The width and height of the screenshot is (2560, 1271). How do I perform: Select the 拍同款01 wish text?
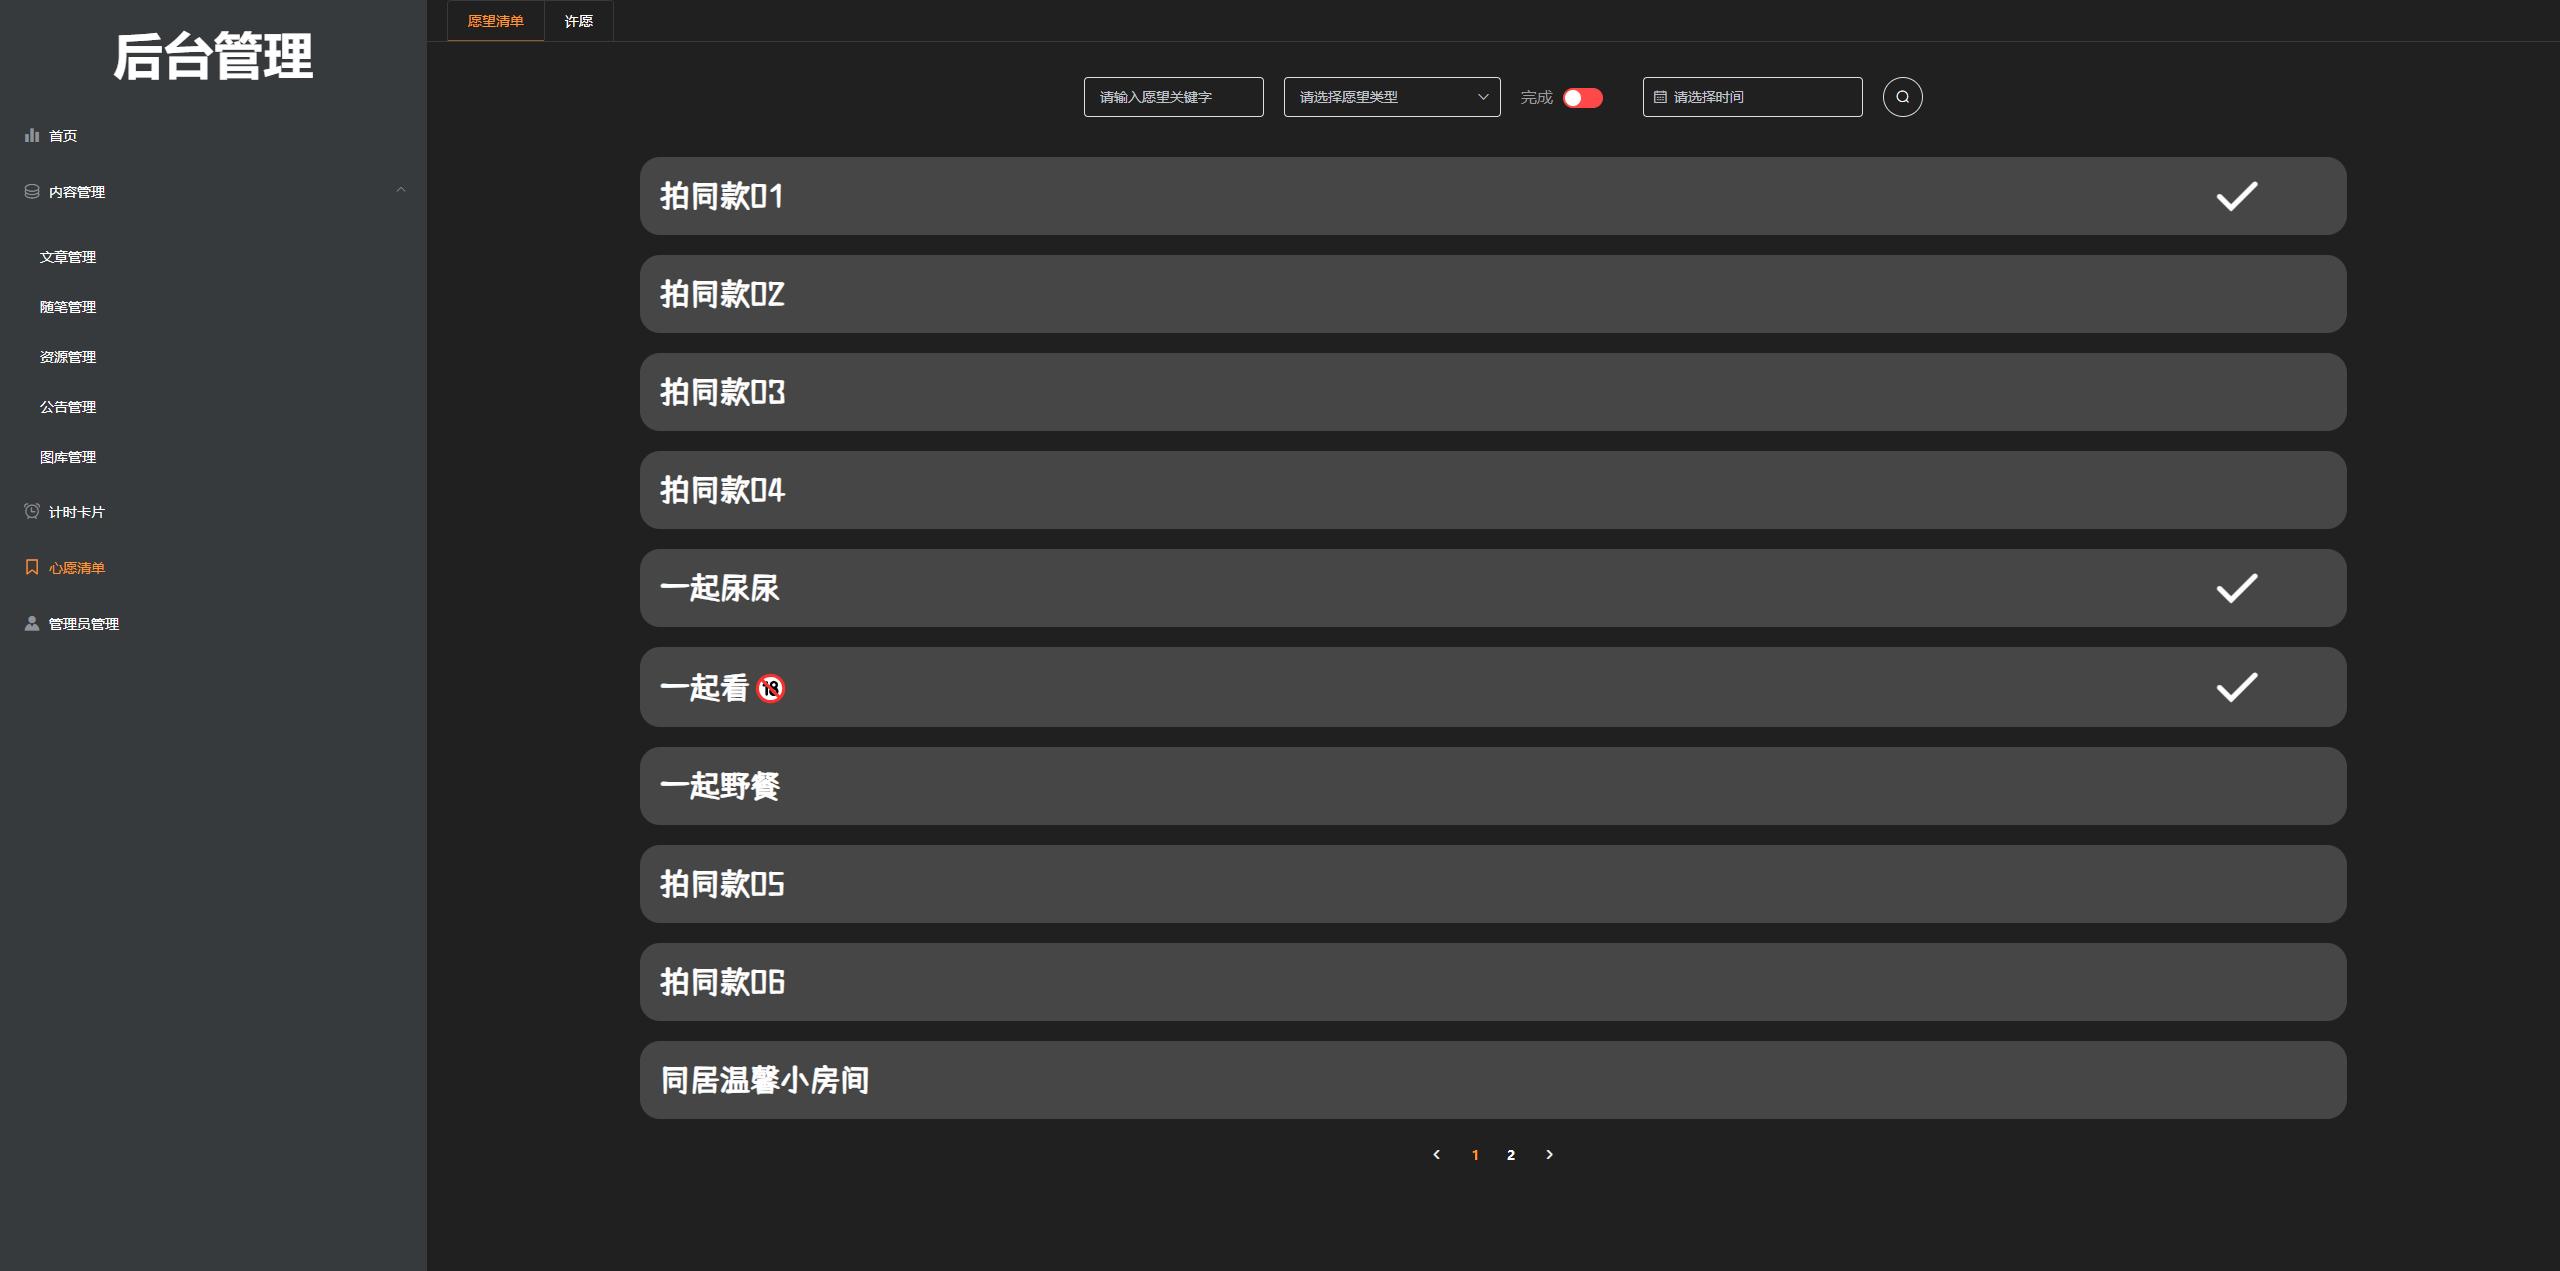721,196
